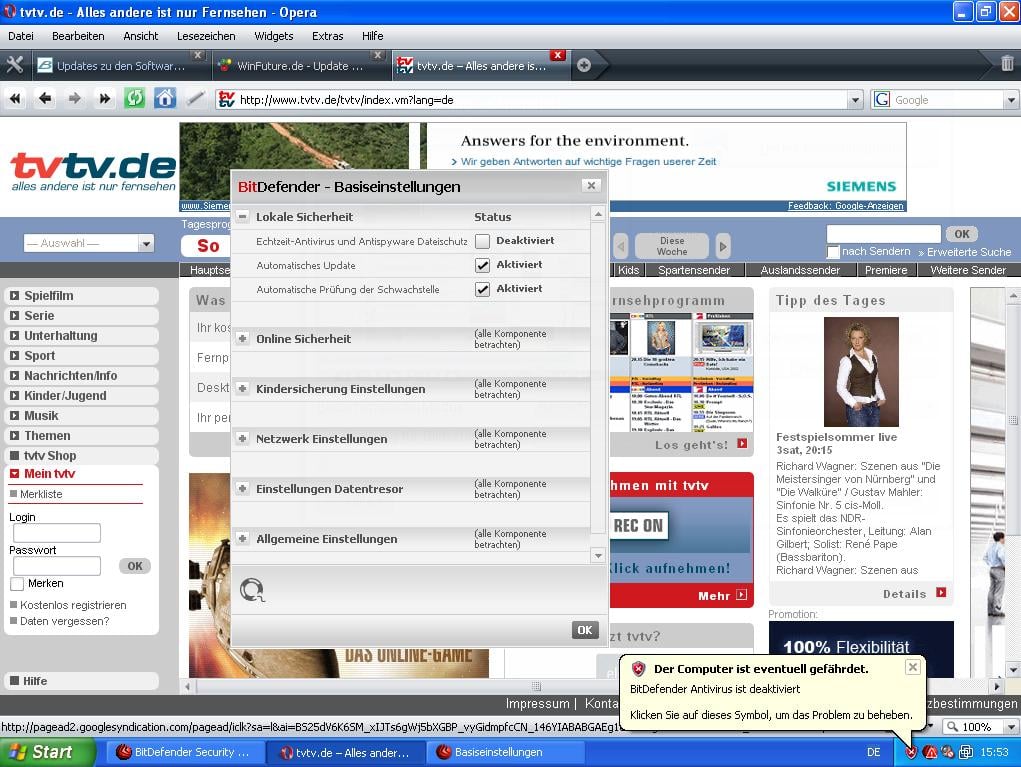Click the Login input field
The image size is (1021, 767).
(57, 533)
